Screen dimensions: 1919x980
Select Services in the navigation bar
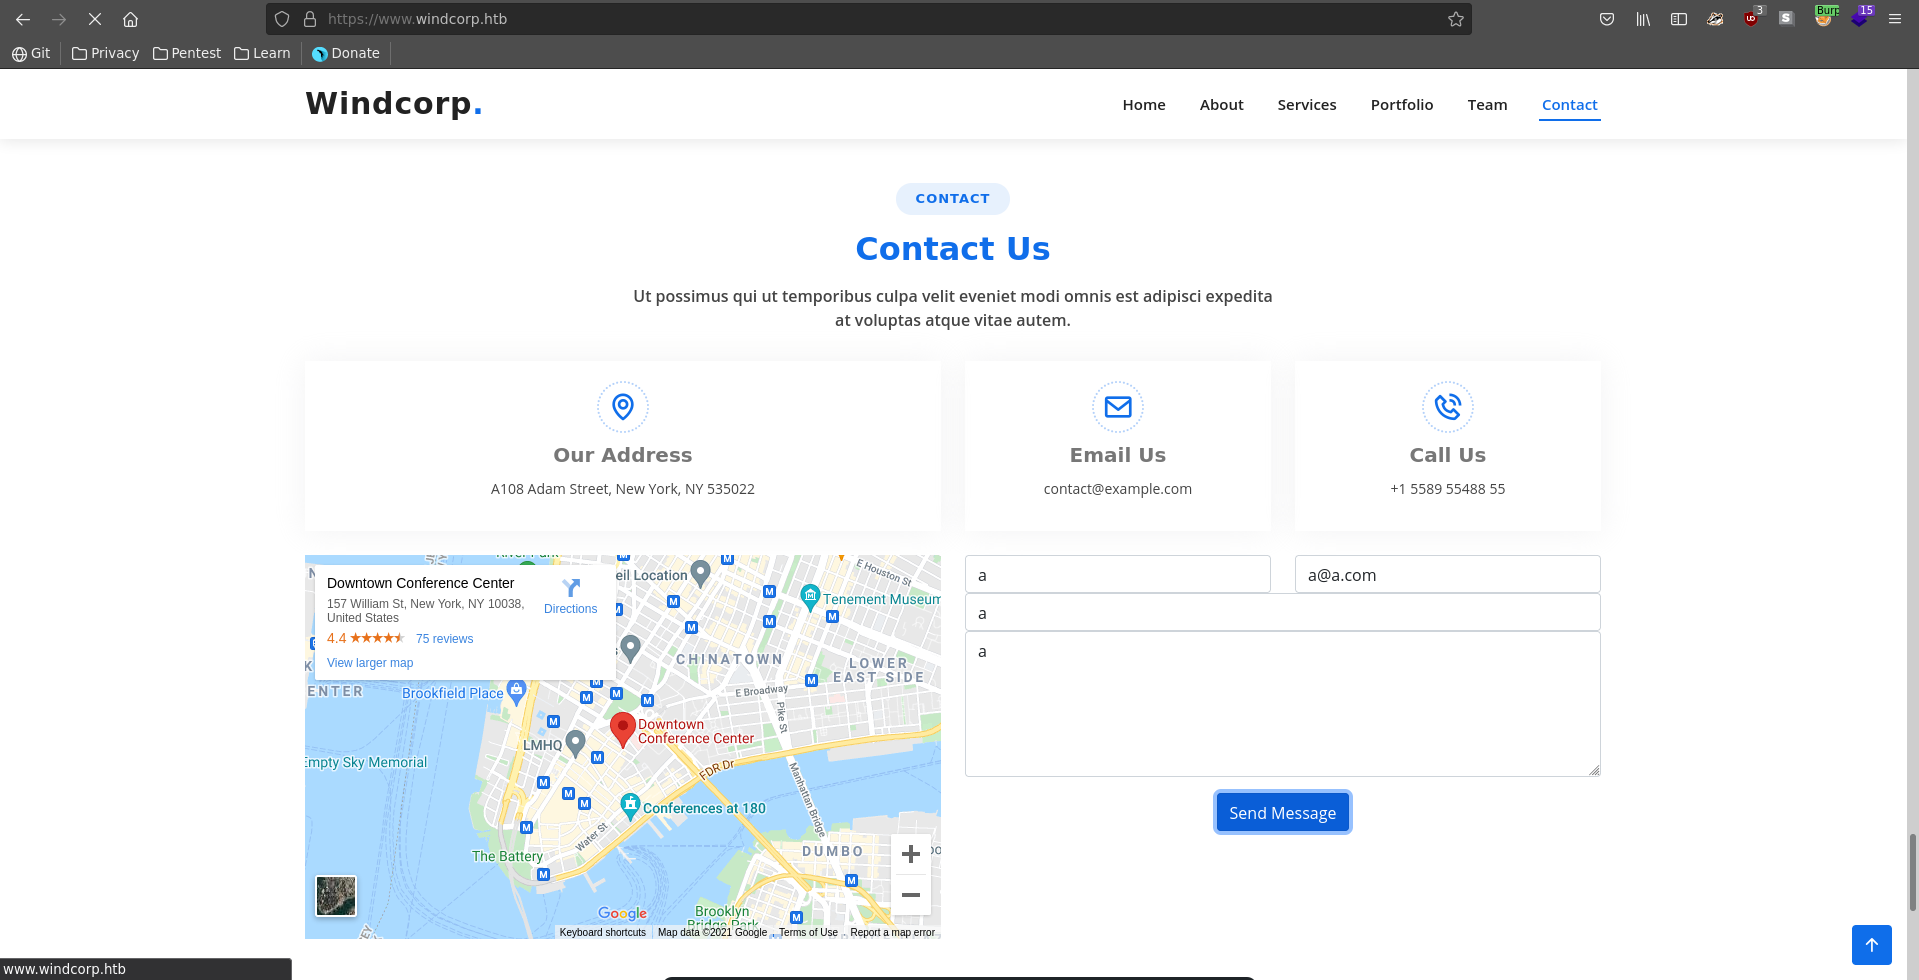(1306, 105)
